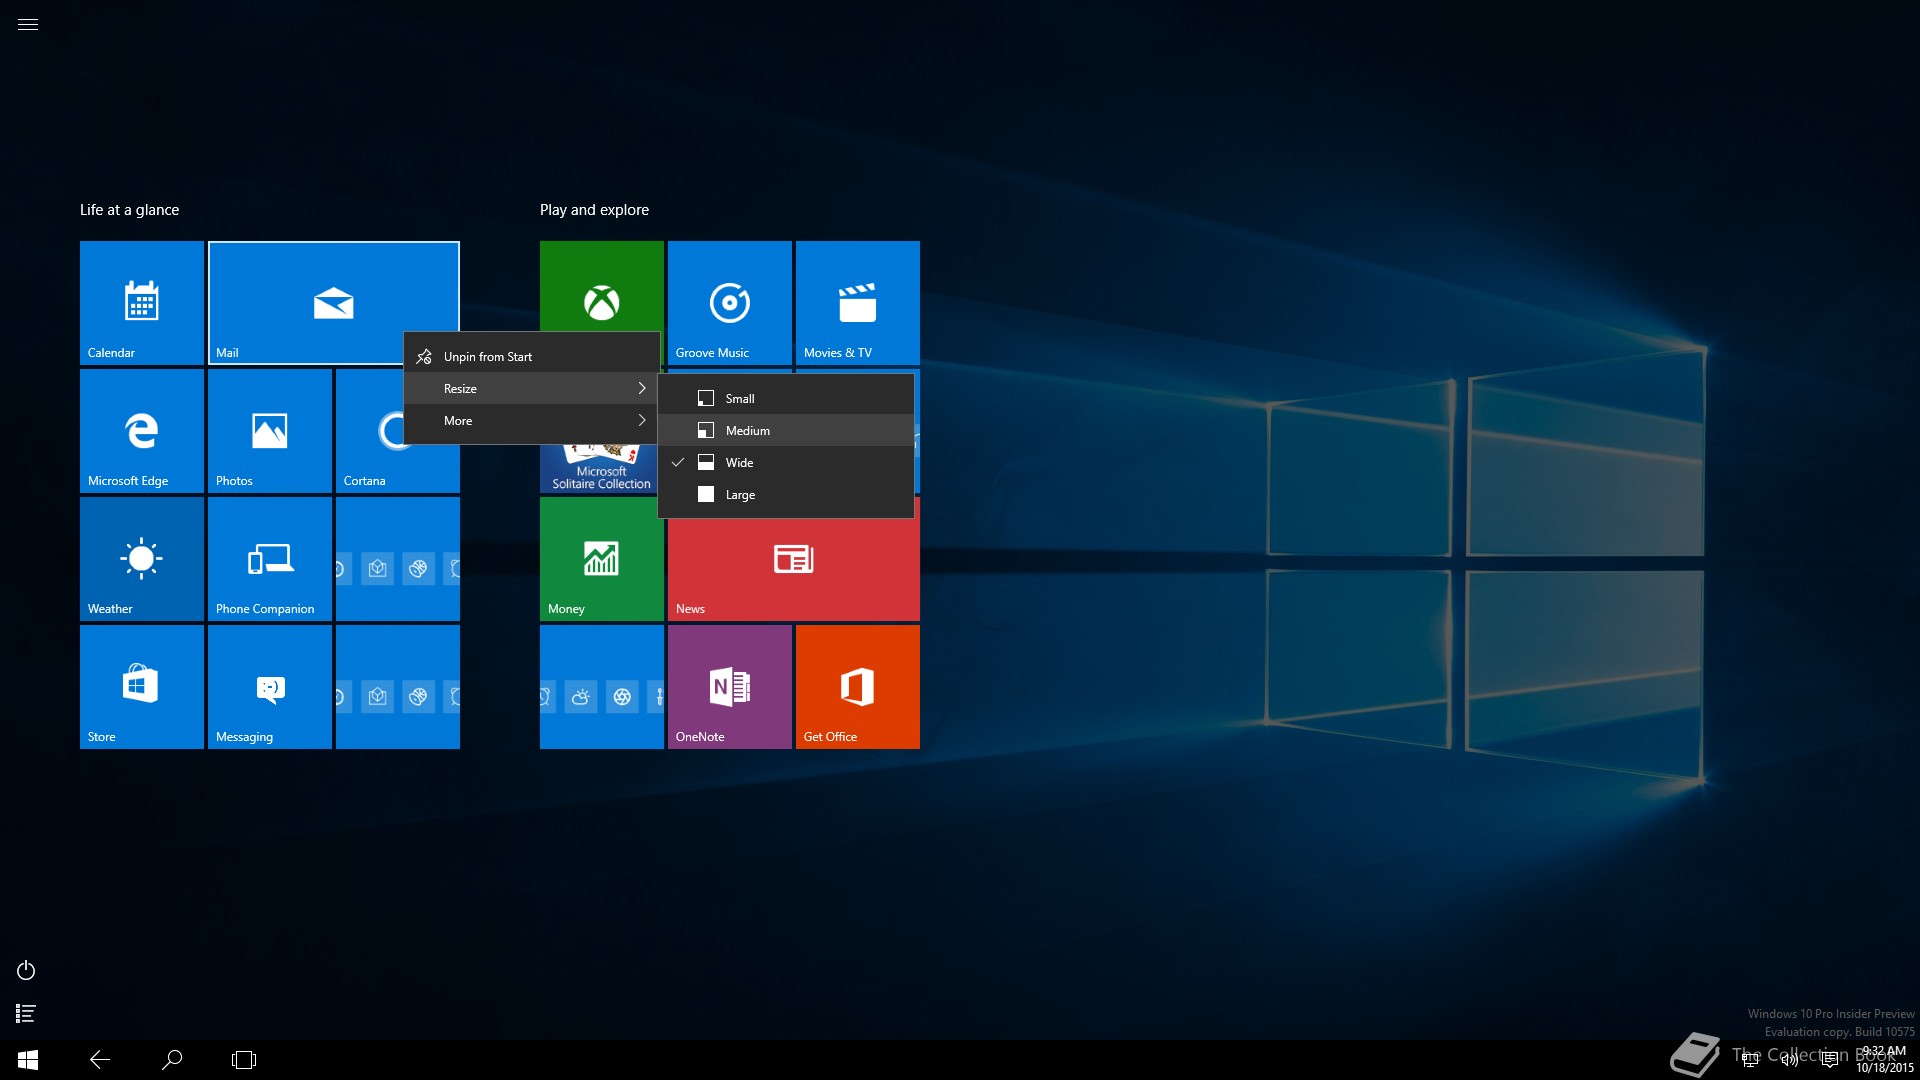Open the Calendar tile
The width and height of the screenshot is (1920, 1080).
[142, 303]
